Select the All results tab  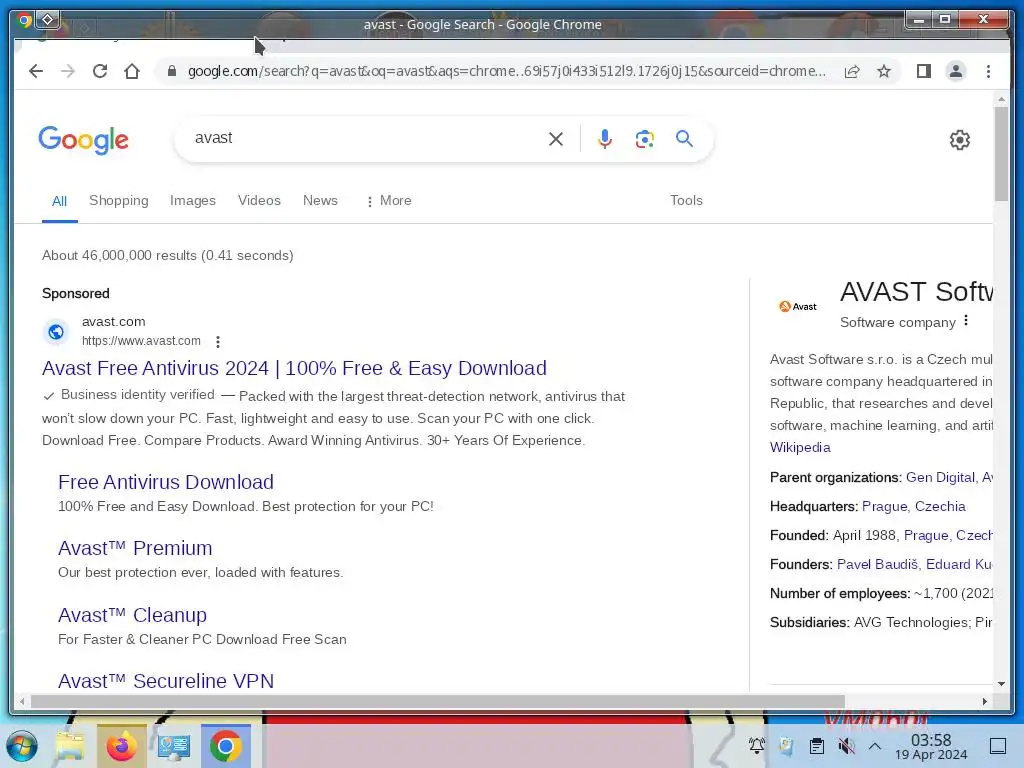[x=59, y=201]
